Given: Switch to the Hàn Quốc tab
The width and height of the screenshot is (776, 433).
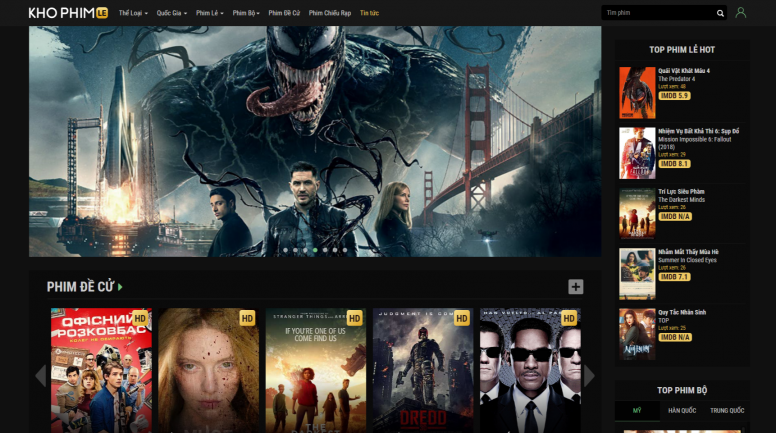Looking at the screenshot, I should pos(681,411).
